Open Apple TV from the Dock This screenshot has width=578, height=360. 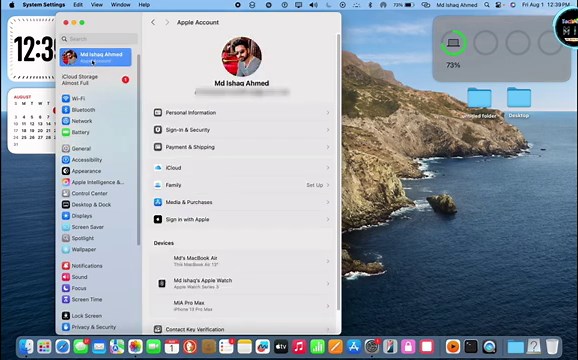click(x=281, y=346)
